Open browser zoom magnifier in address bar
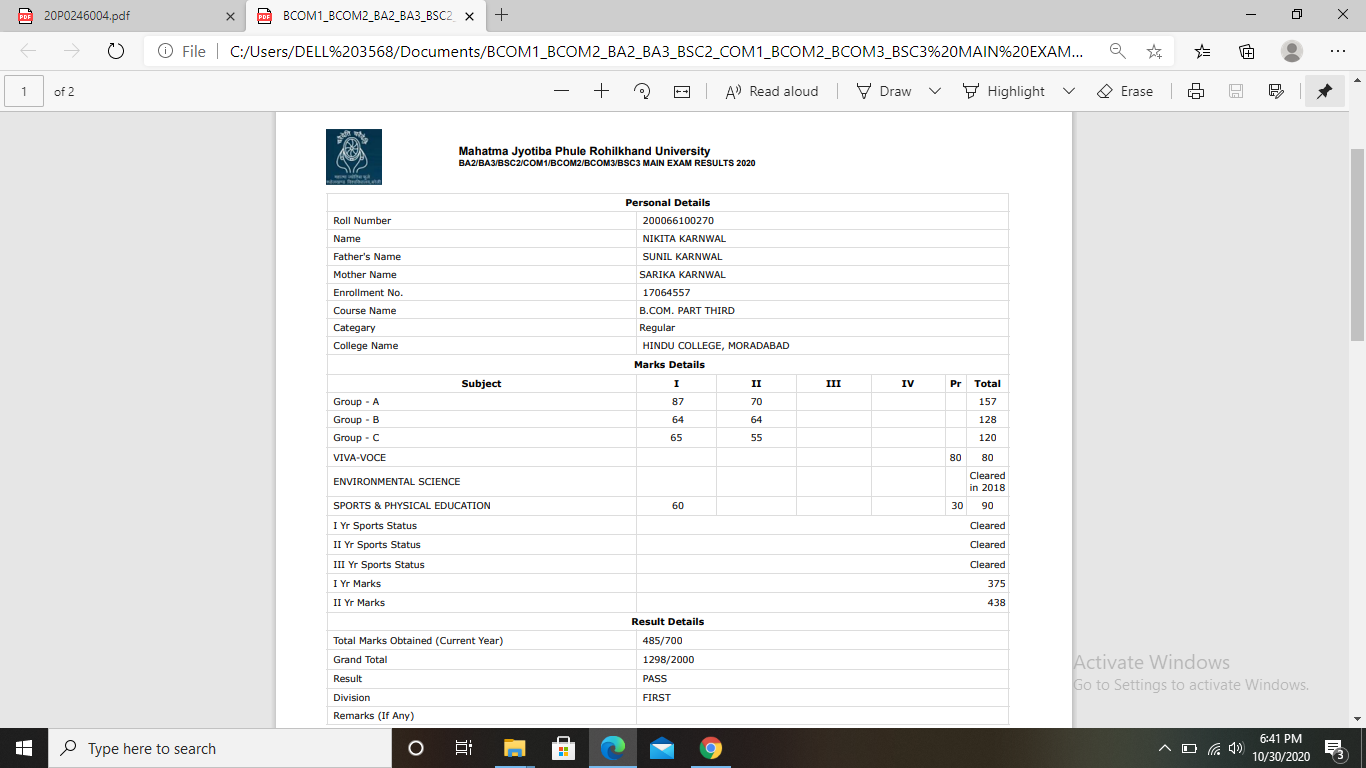This screenshot has height=768, width=1366. point(1117,51)
